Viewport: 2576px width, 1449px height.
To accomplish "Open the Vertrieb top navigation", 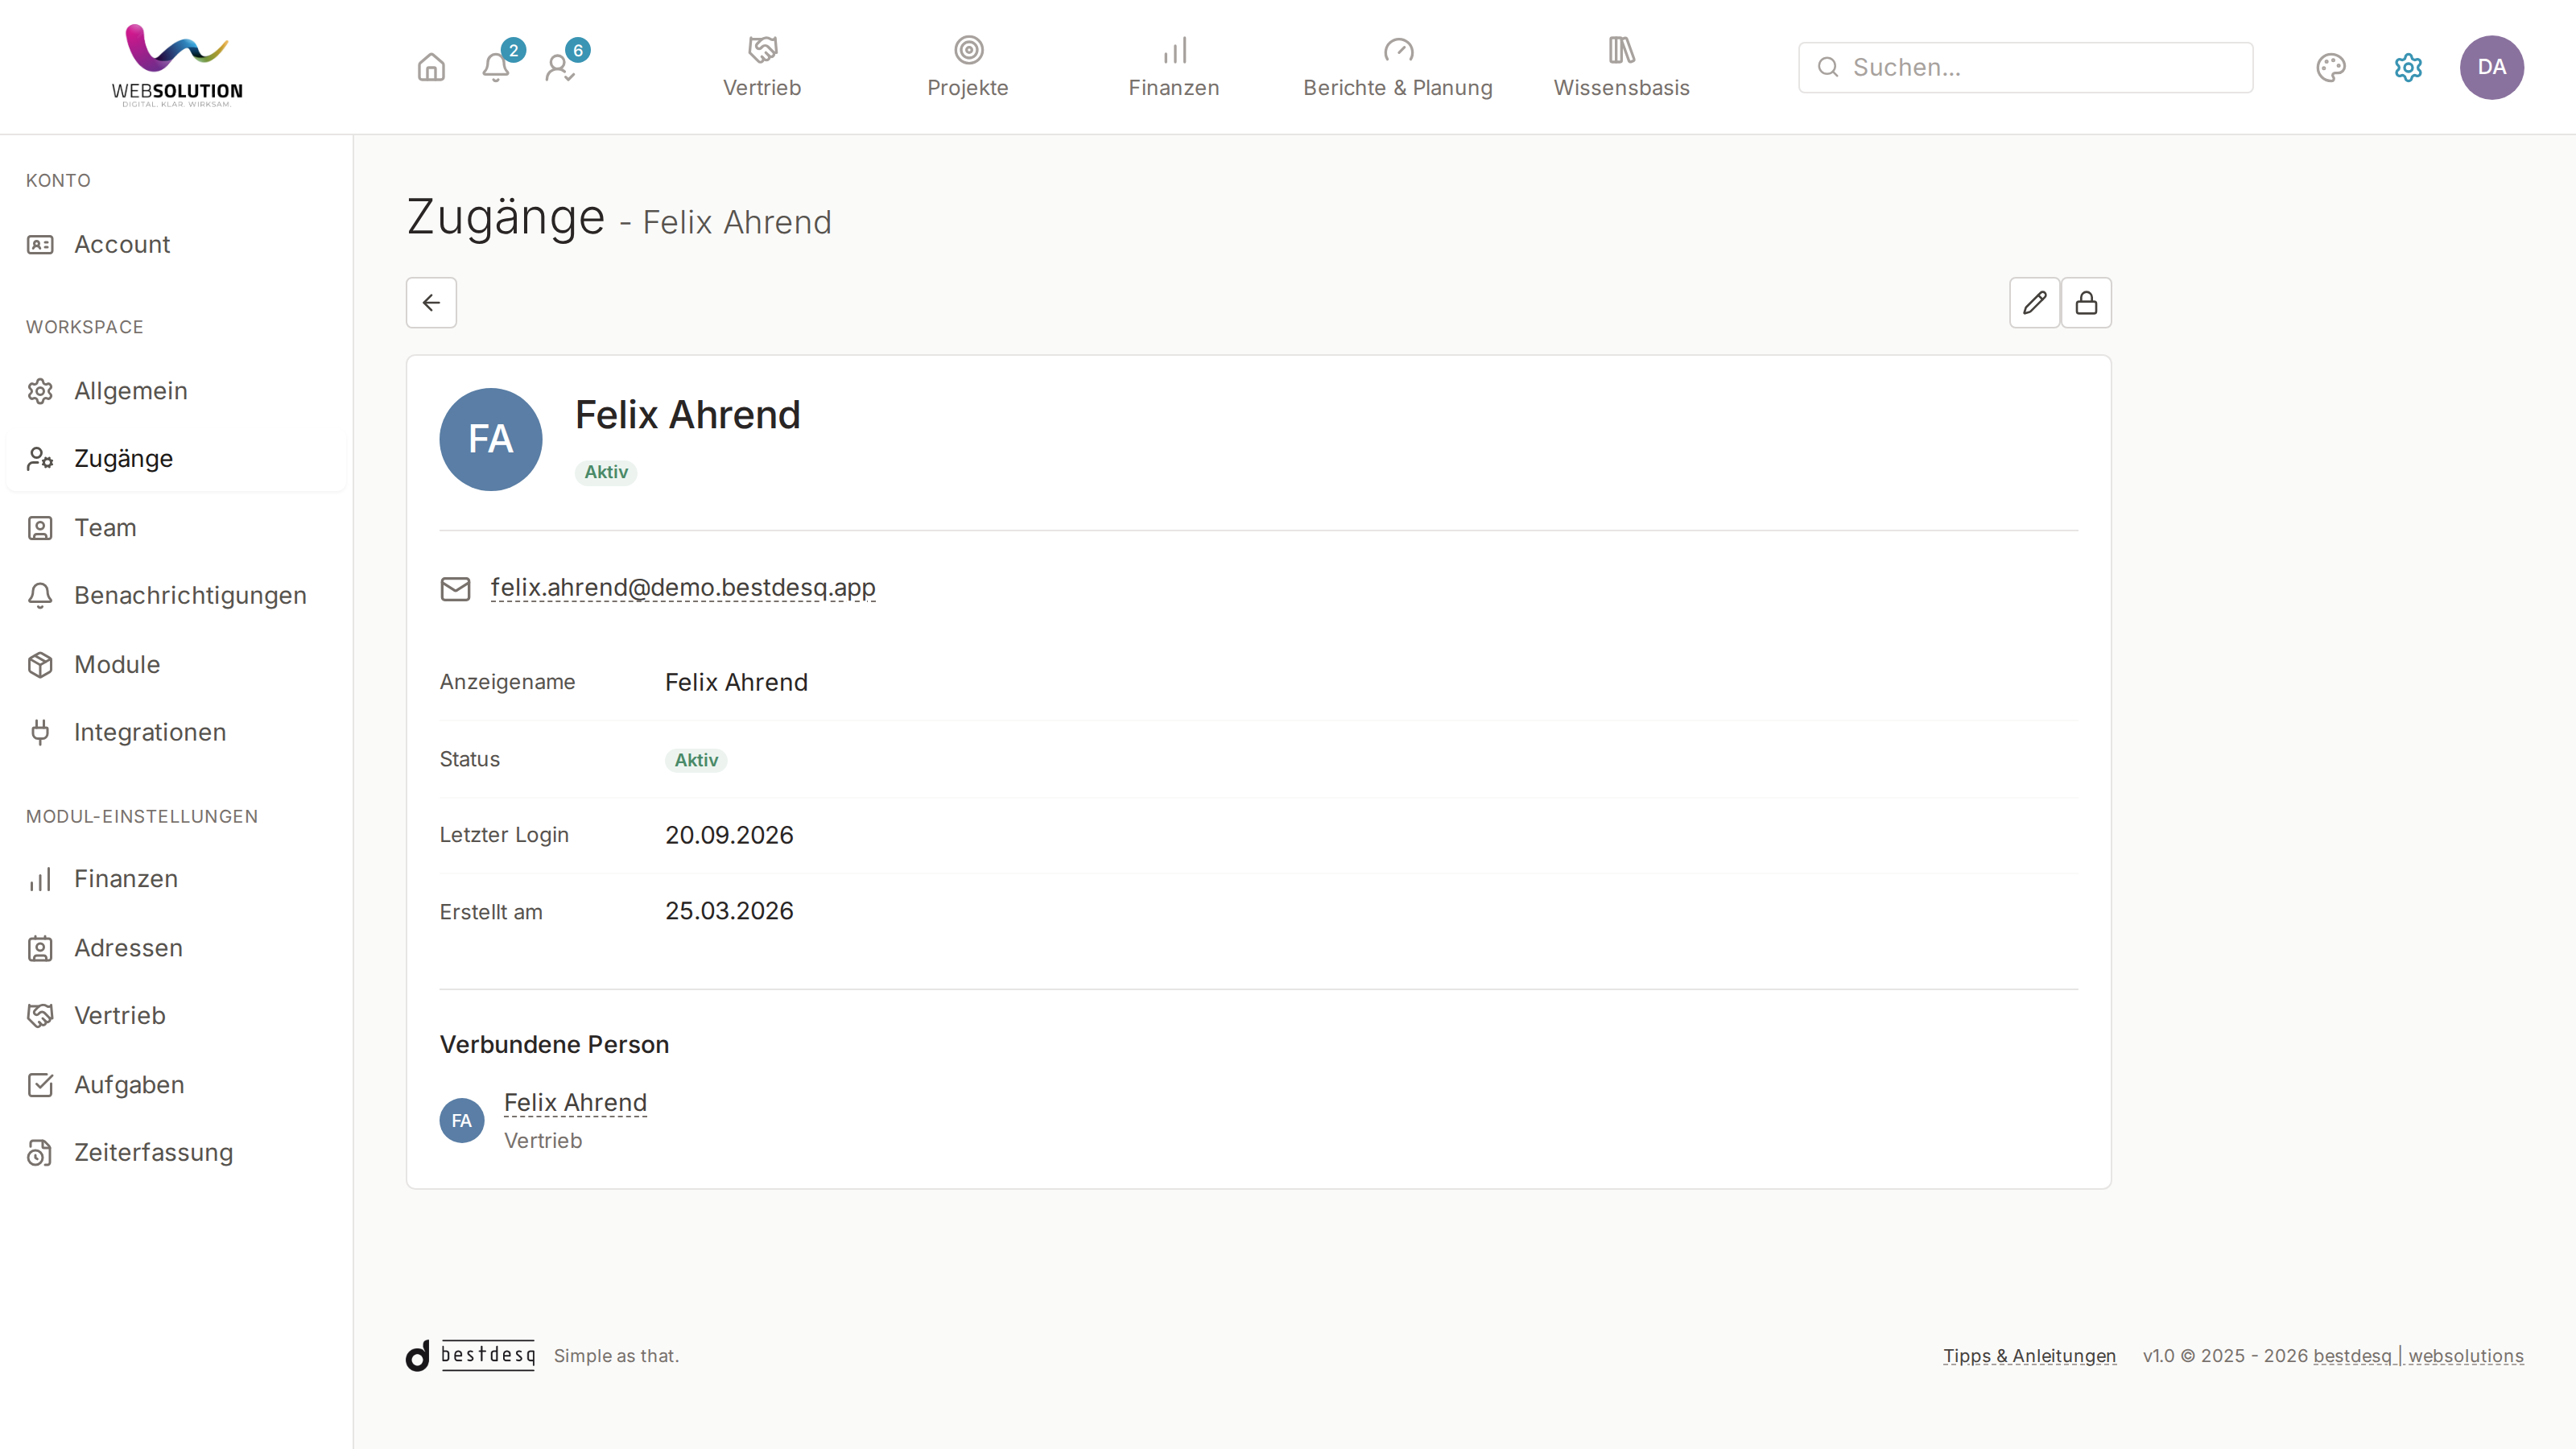I will coord(762,67).
